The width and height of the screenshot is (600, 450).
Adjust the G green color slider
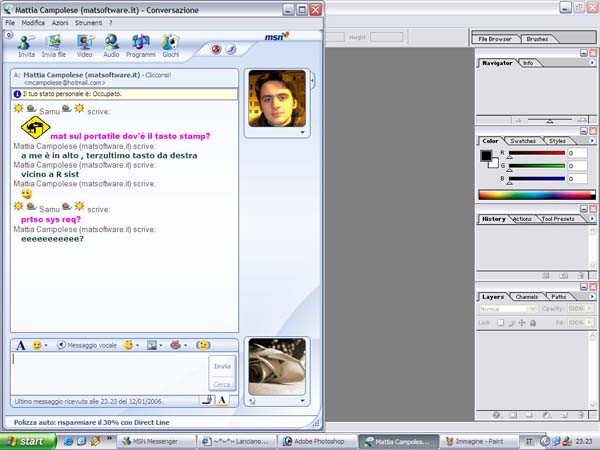click(x=536, y=166)
